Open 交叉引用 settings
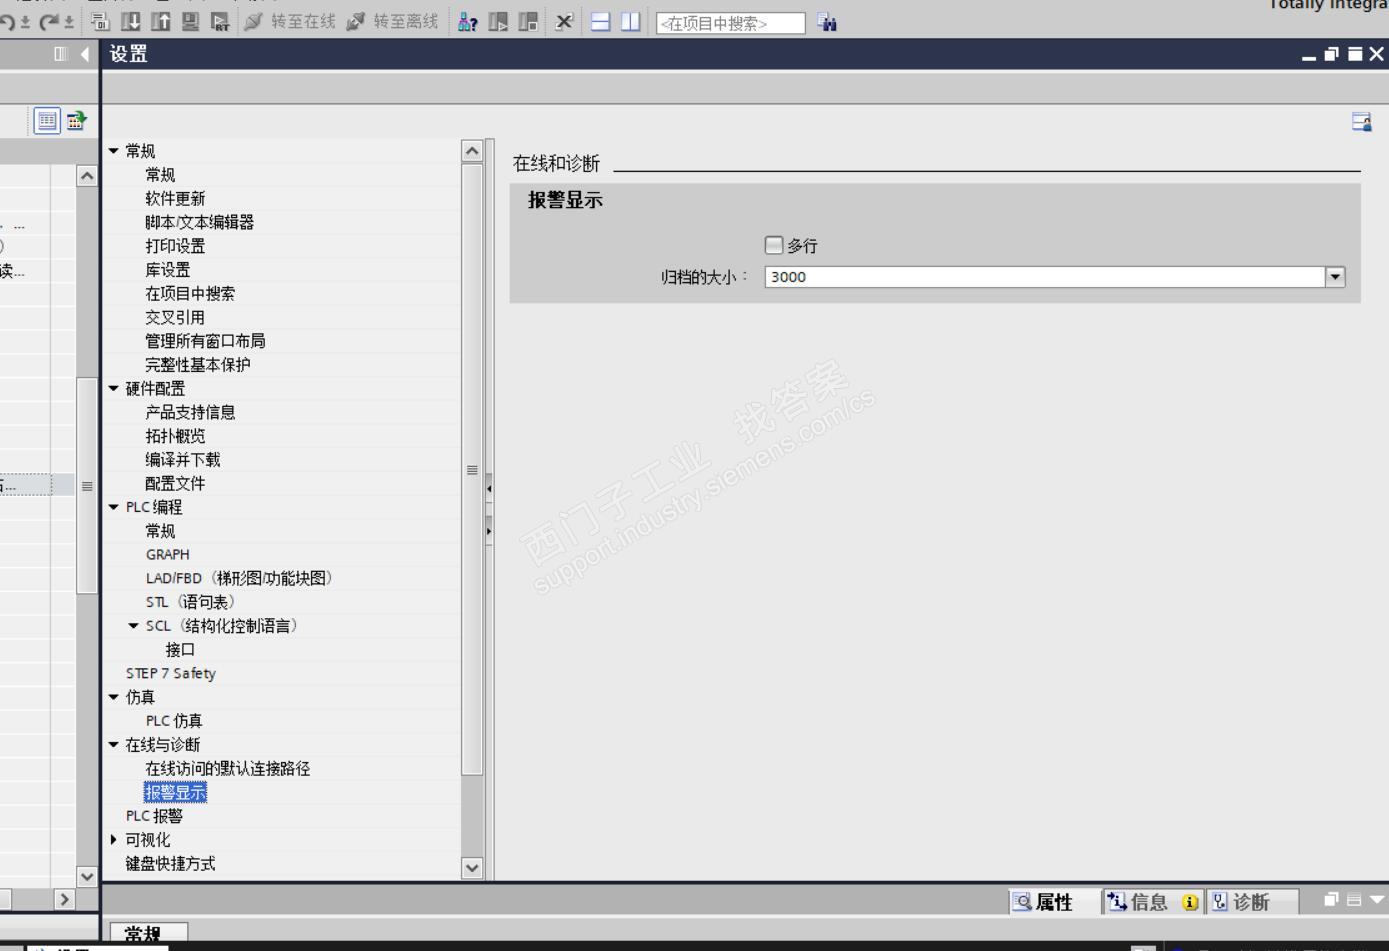This screenshot has height=951, width=1389. (175, 318)
